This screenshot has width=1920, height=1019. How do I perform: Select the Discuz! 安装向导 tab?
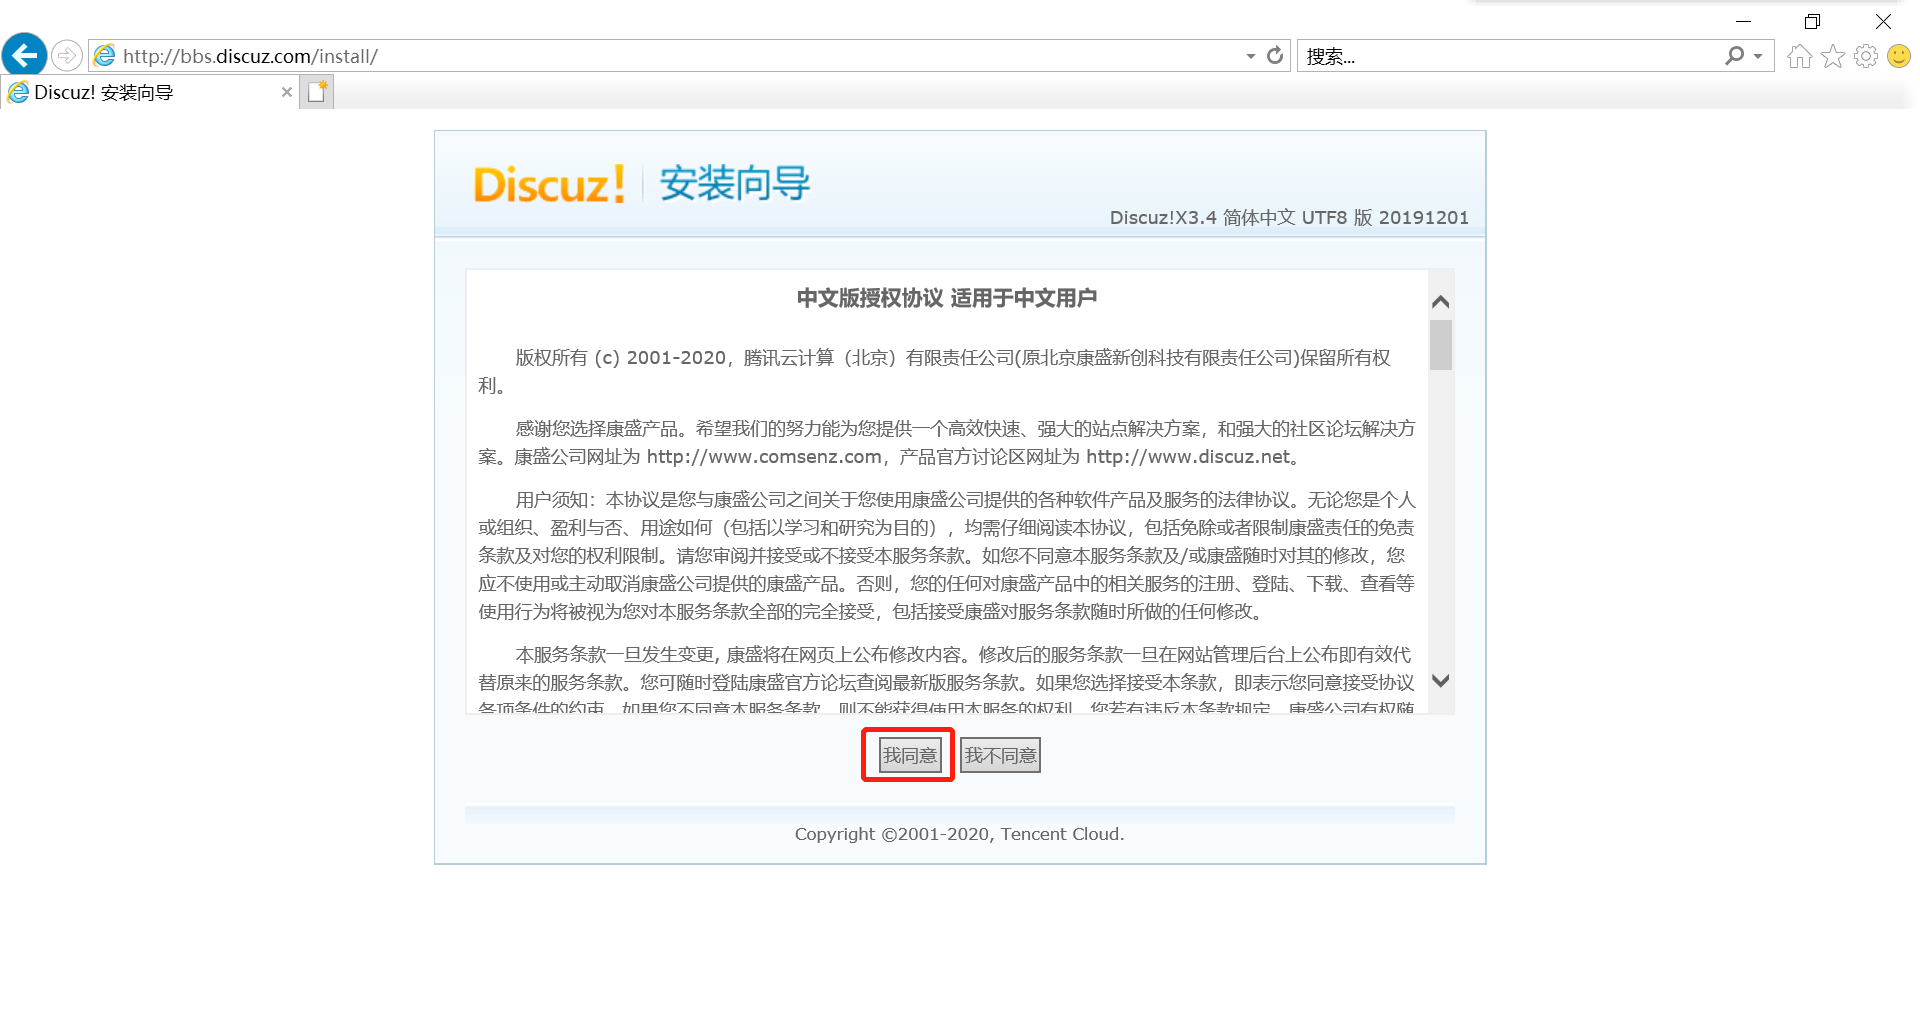(150, 92)
